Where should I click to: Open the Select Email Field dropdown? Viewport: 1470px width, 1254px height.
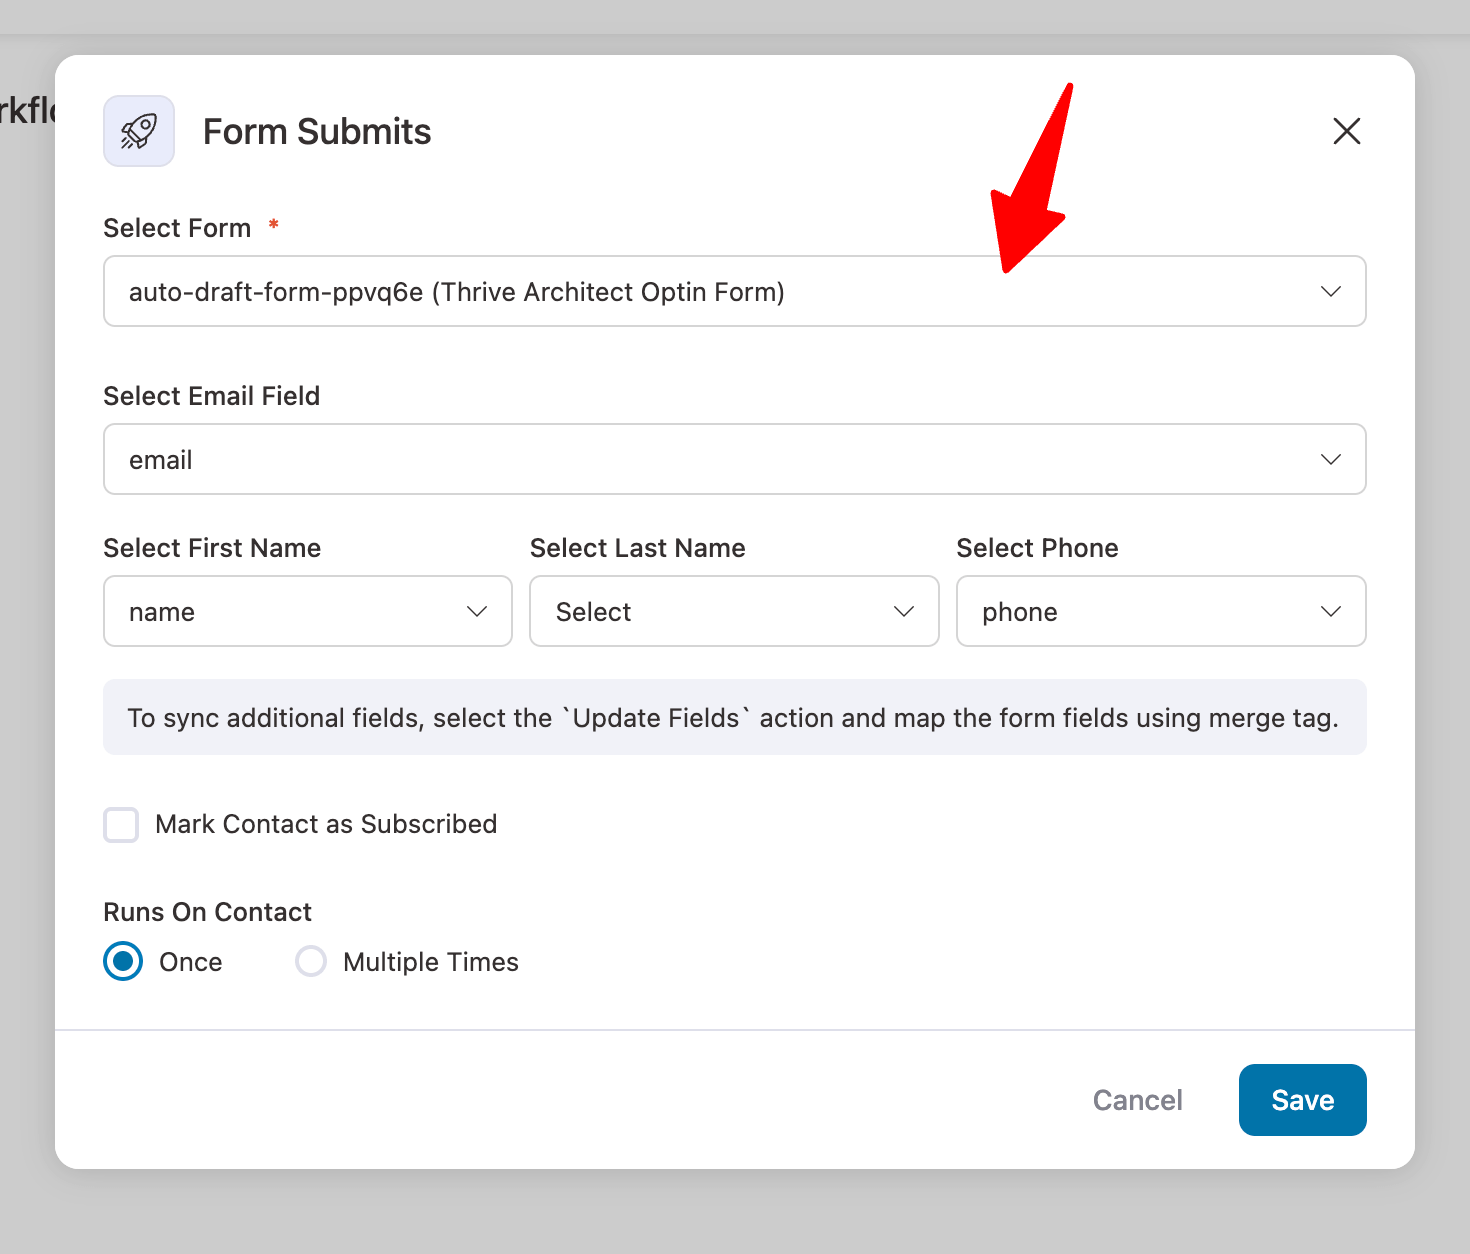click(x=735, y=459)
